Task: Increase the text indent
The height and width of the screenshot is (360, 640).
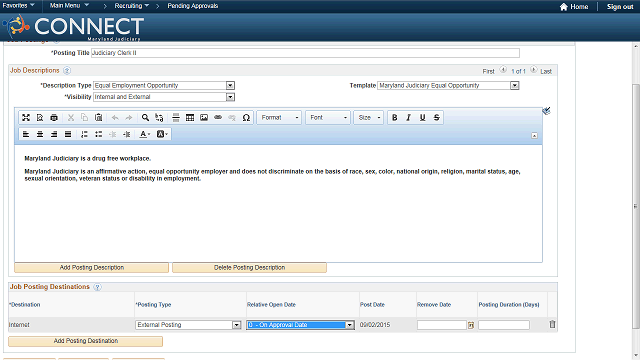Action: pos(127,134)
